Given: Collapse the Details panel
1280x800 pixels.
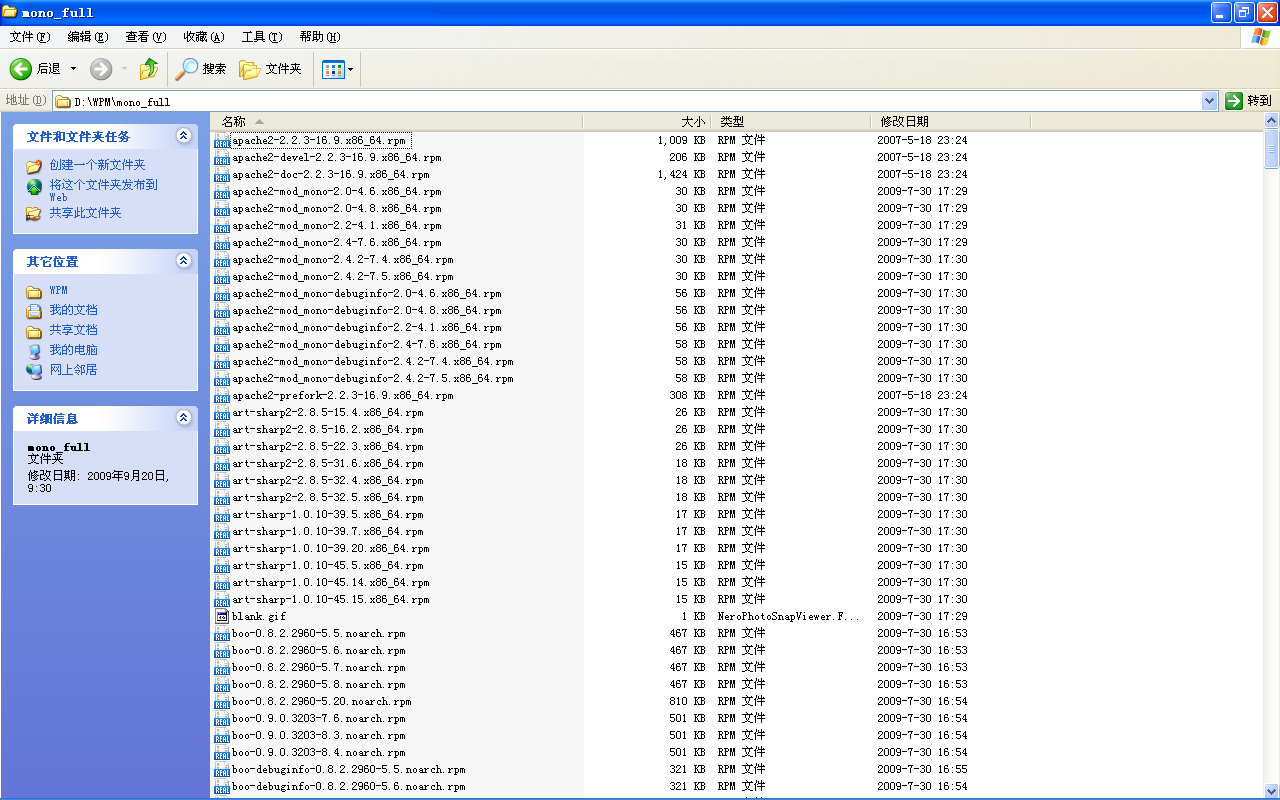Looking at the screenshot, I should pos(183,418).
